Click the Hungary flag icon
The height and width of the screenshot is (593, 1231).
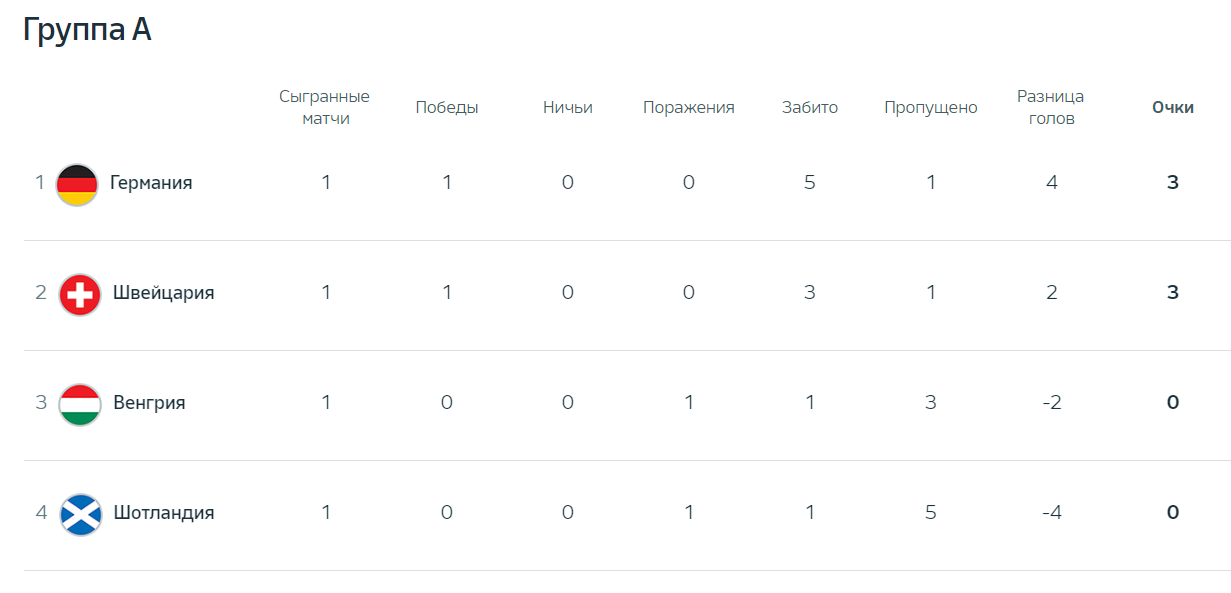[80, 405]
